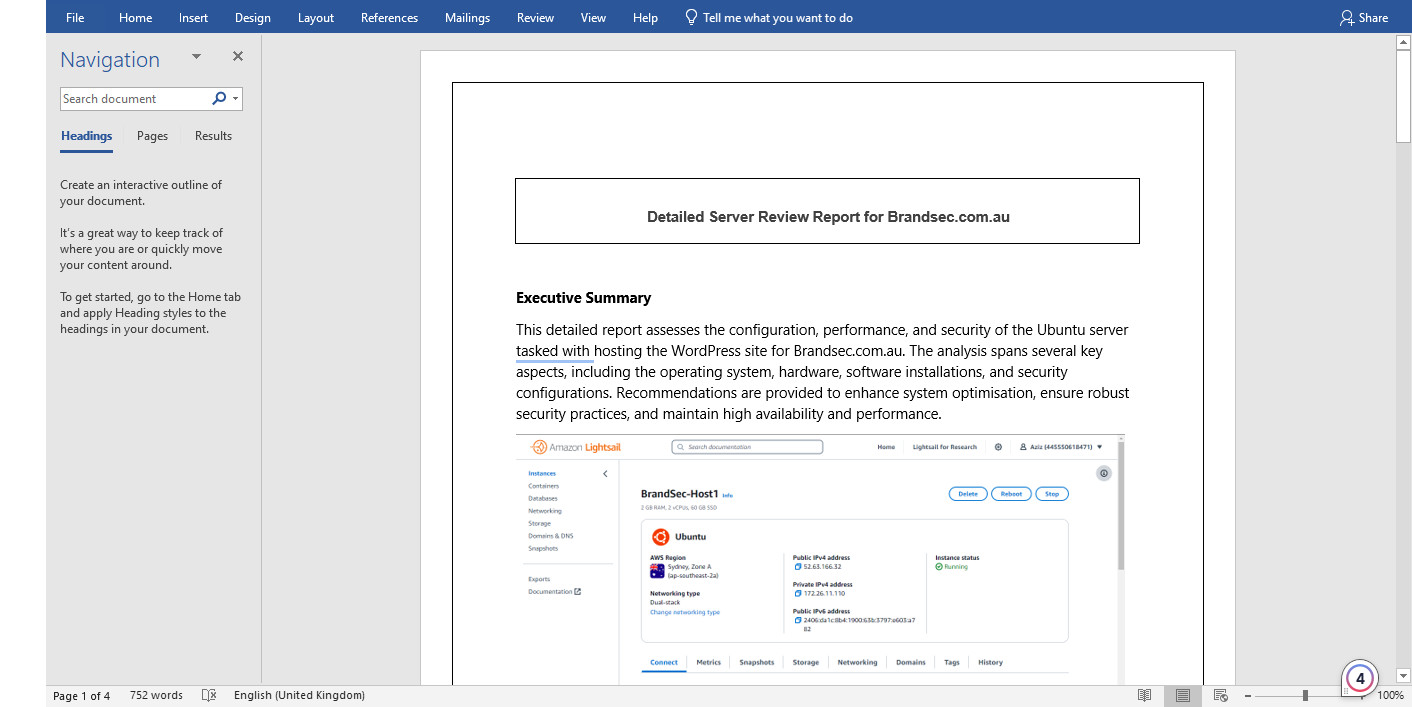This screenshot has width=1412, height=707.
Task: Click Page 1 of 4 indicator
Action: (82, 695)
